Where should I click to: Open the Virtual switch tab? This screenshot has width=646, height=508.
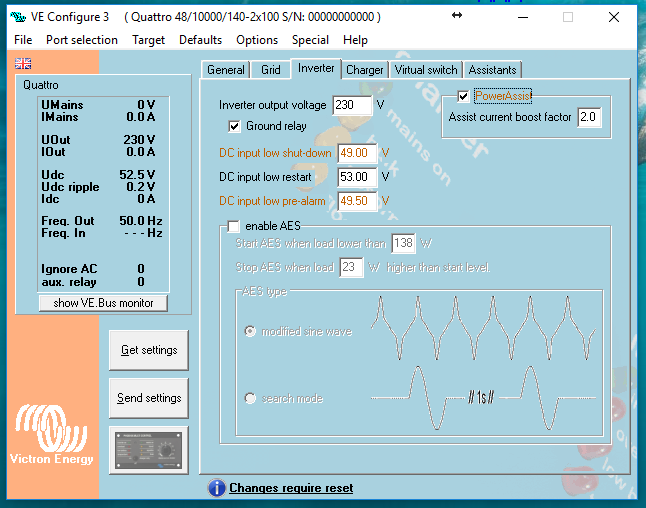tap(426, 70)
